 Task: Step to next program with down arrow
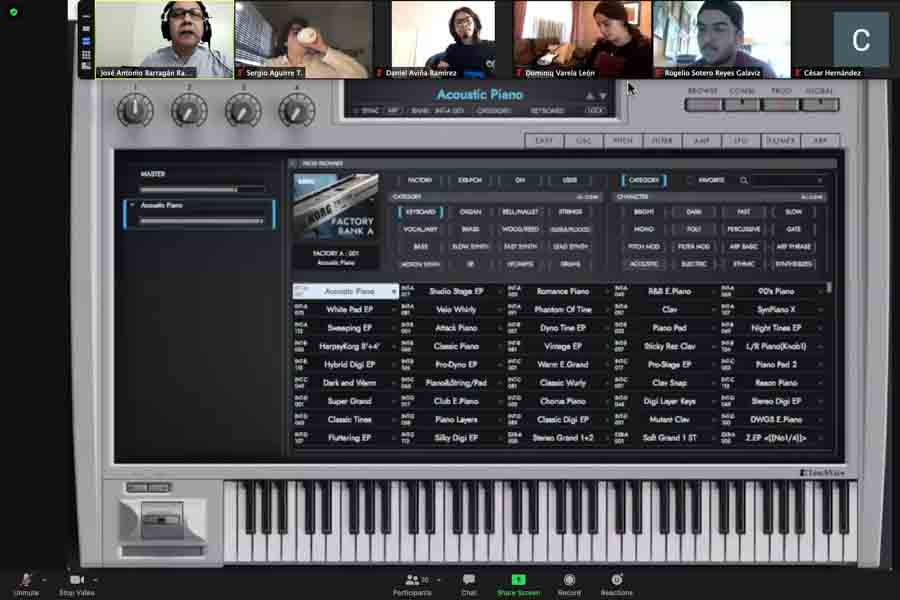[603, 96]
